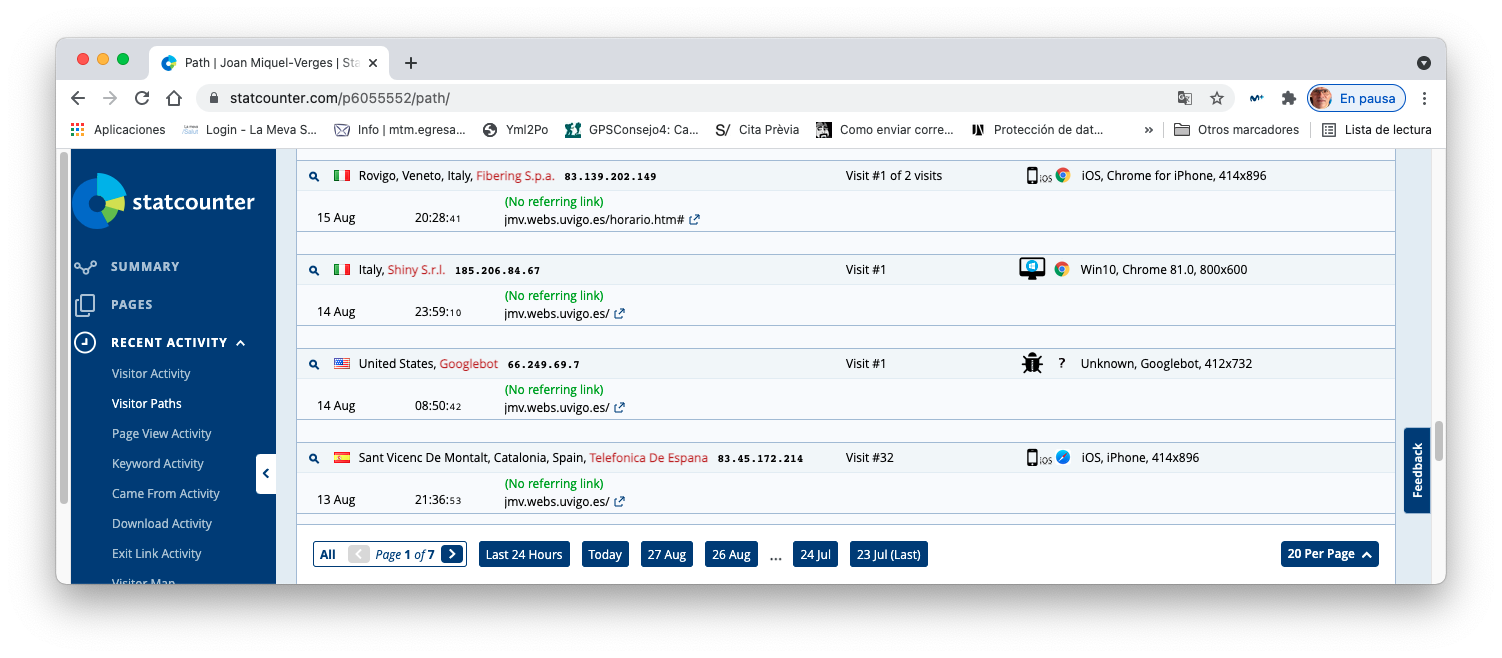Open external link icon for 23:59 visit
1502x658 pixels.
click(x=620, y=314)
